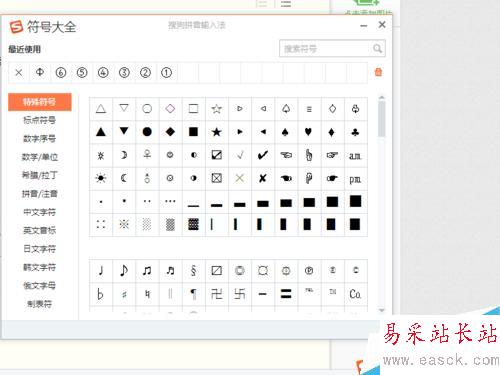The image size is (500, 375).
Task: Select recently used Φ symbol
Action: 40,72
